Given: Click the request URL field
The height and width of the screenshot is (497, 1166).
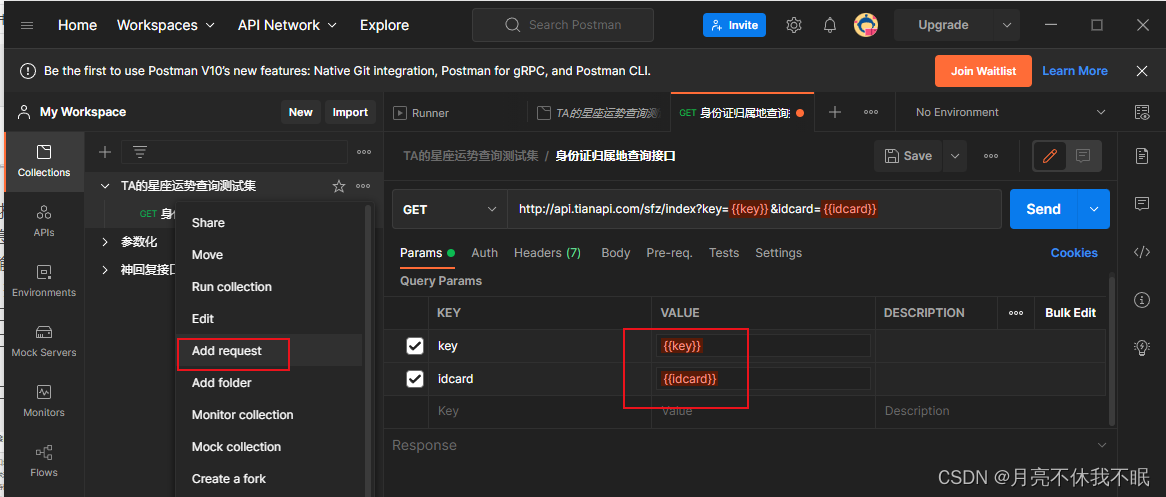Looking at the screenshot, I should coord(754,209).
